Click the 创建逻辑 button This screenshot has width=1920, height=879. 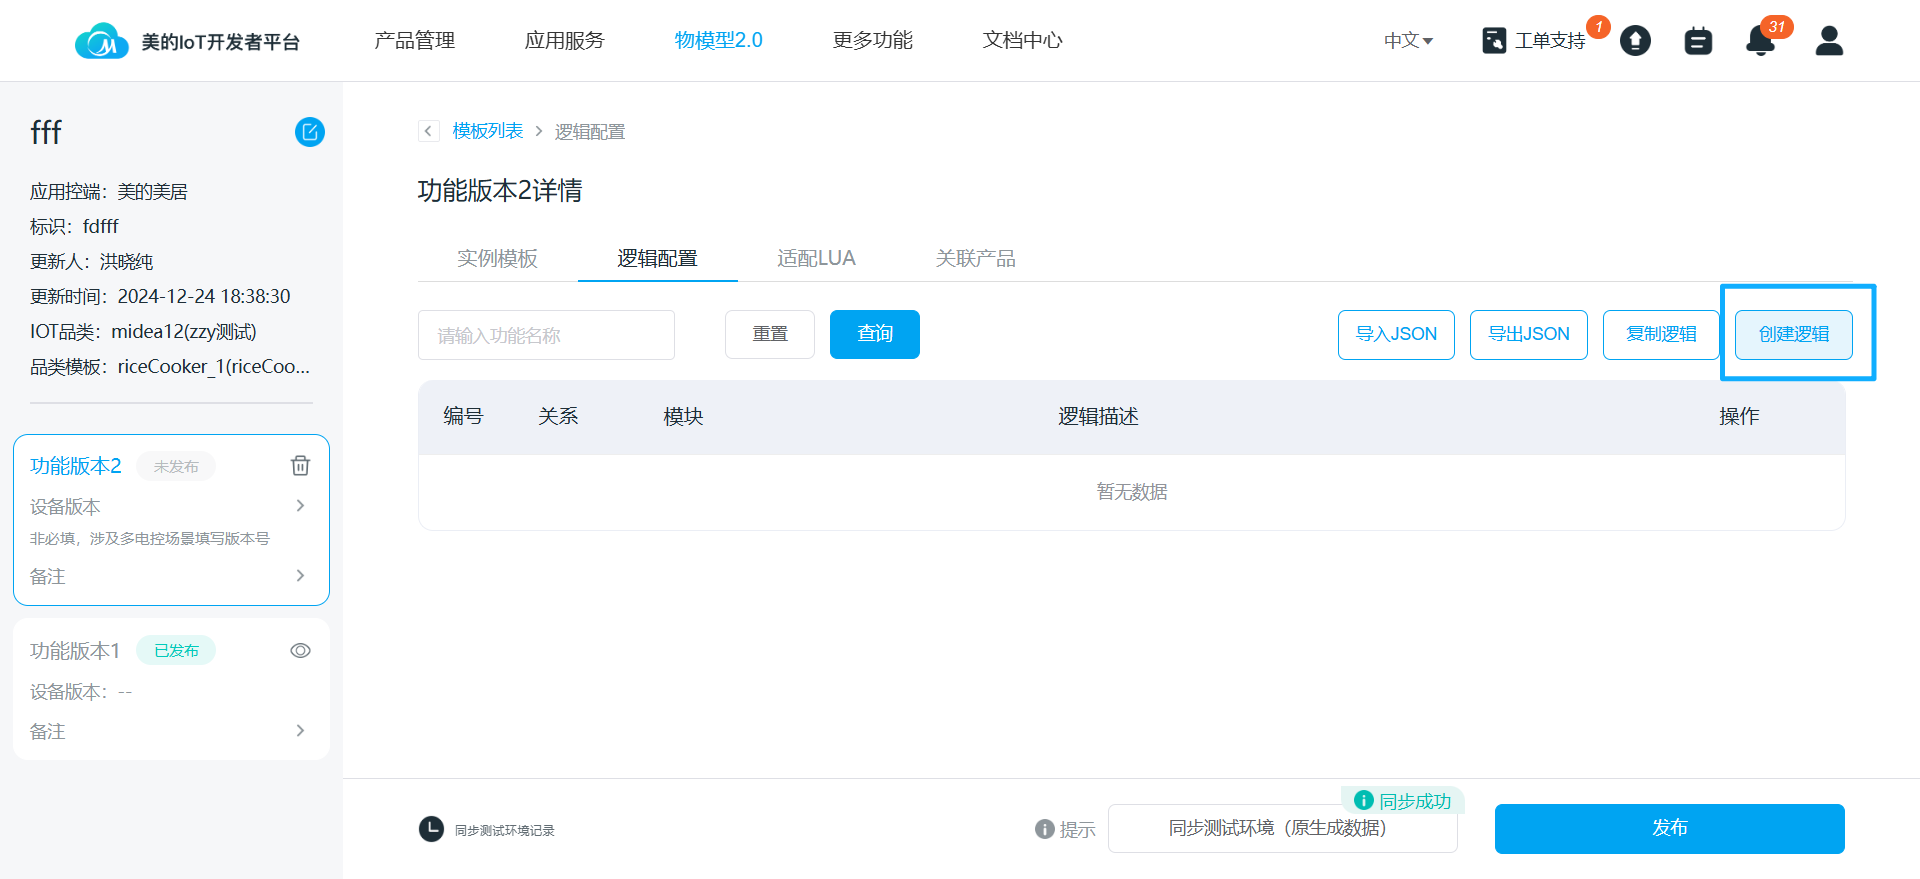[x=1793, y=334]
